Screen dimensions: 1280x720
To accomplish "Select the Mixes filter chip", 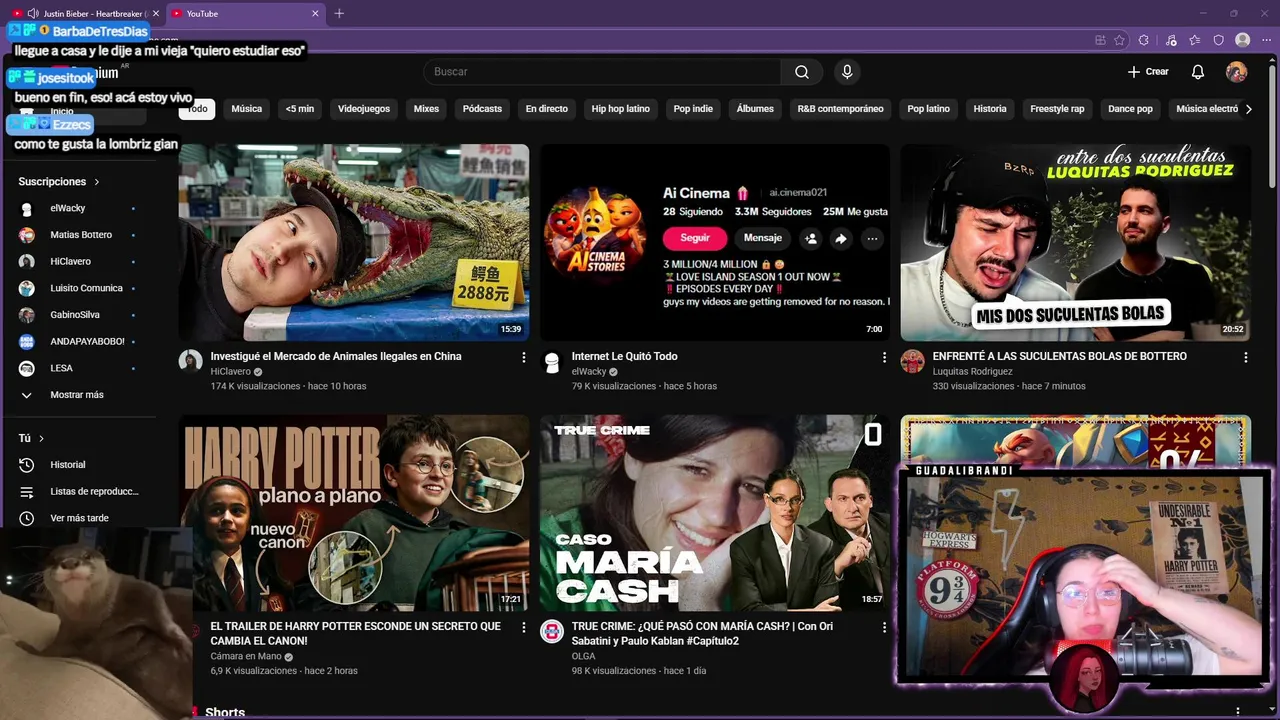I will pyautogui.click(x=426, y=109).
